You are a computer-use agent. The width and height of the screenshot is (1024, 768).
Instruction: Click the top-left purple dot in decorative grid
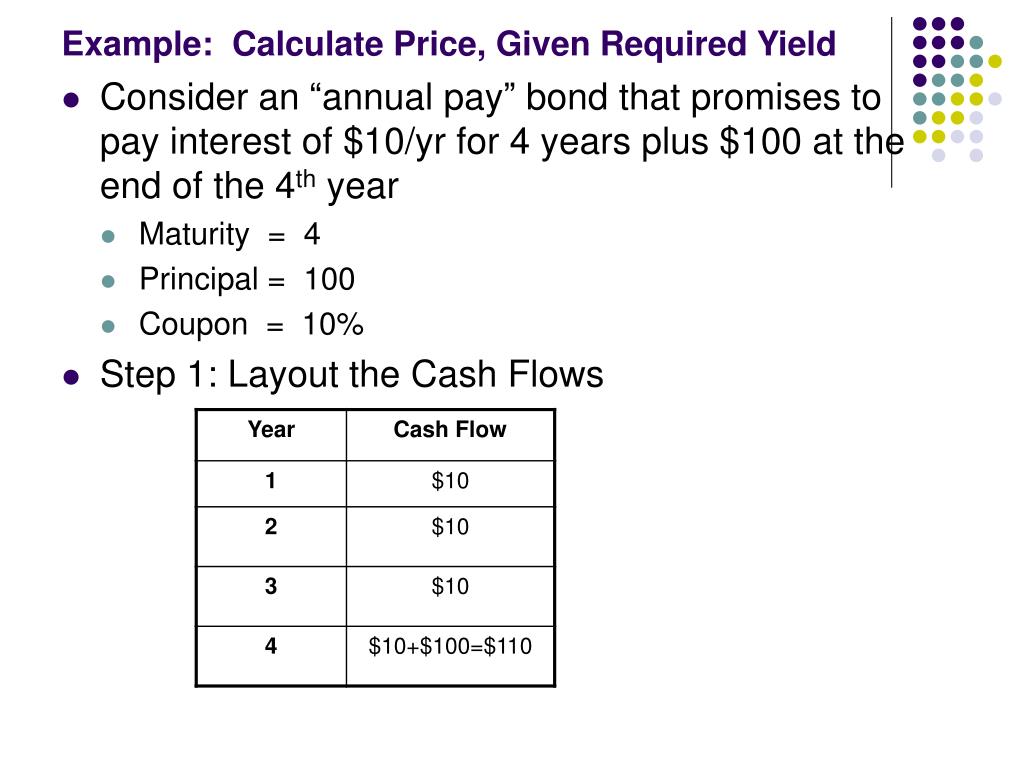click(921, 24)
